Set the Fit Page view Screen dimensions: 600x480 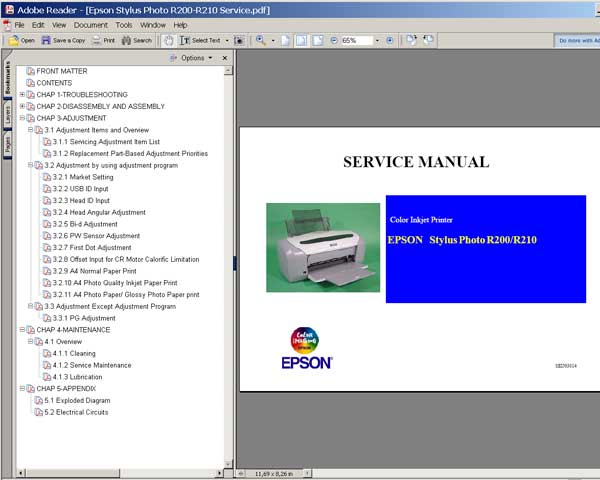pyautogui.click(x=302, y=40)
